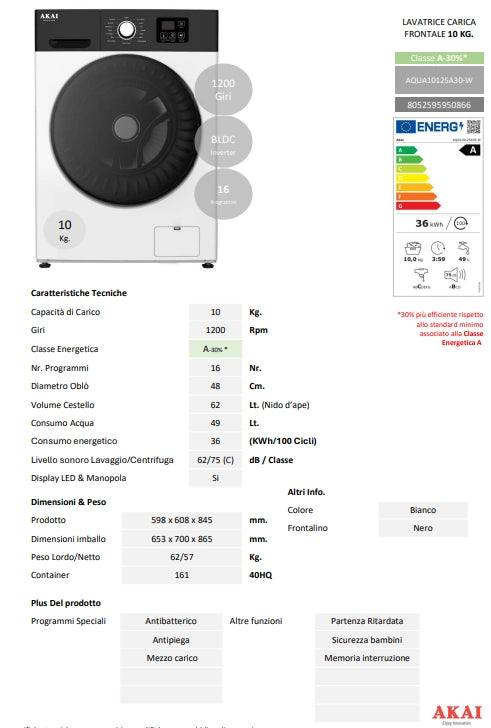The image size is (491, 728).
Task: Click the BLDC Inverter round badge
Action: tap(223, 142)
